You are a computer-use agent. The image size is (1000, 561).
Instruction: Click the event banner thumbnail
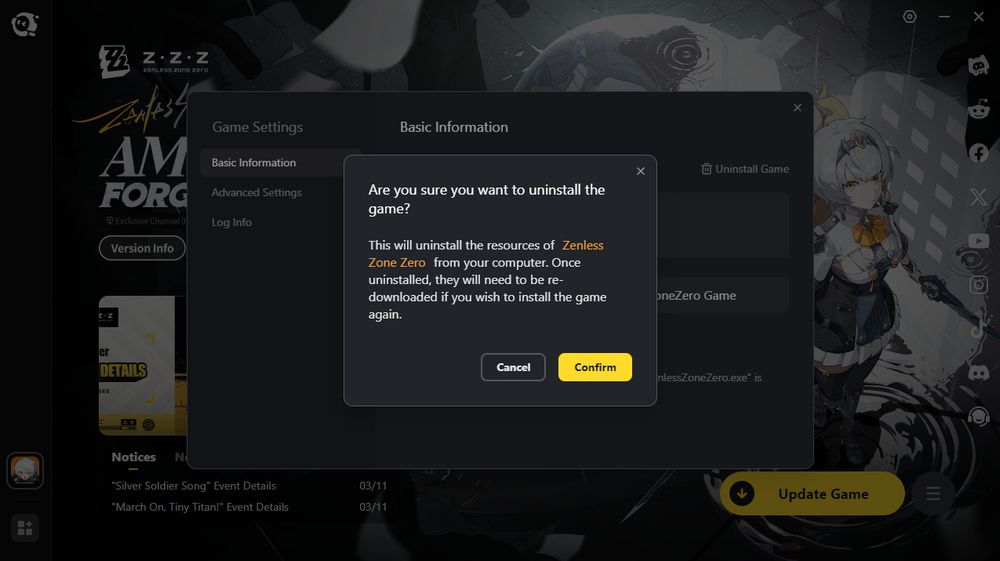pyautogui.click(x=143, y=365)
